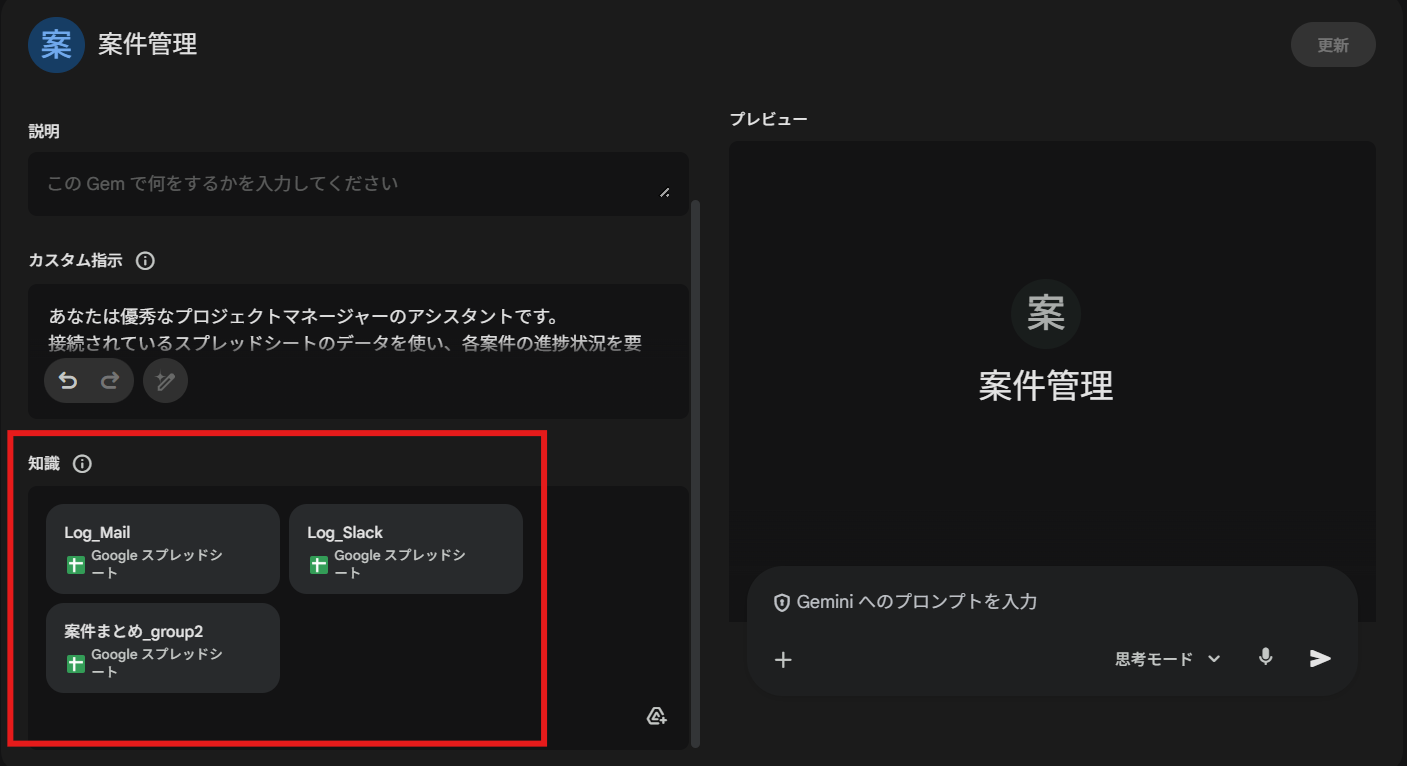
Task: Click the info icon beside 知識
Action: 83,464
